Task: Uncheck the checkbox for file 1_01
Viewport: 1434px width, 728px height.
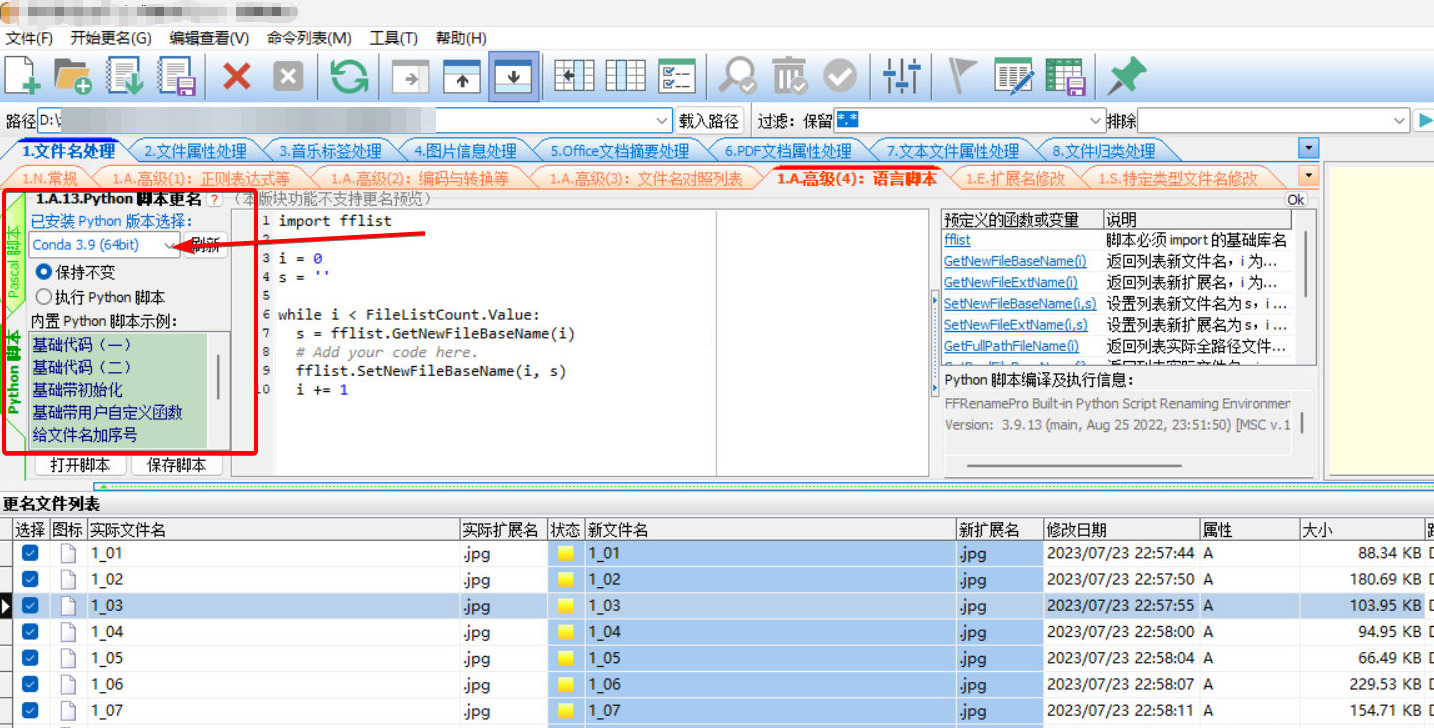Action: click(30, 553)
